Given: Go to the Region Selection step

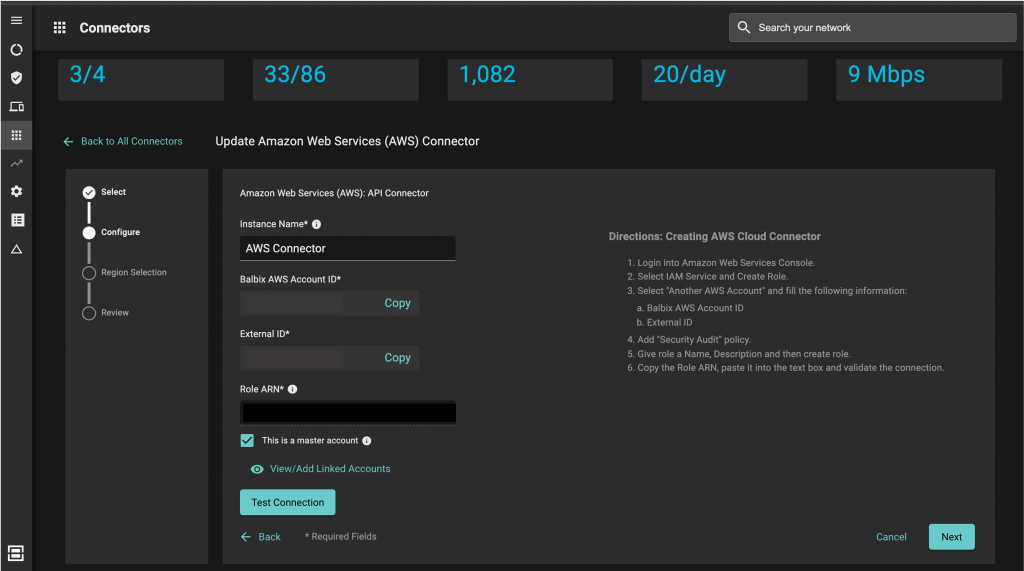Looking at the screenshot, I should coord(124,272).
